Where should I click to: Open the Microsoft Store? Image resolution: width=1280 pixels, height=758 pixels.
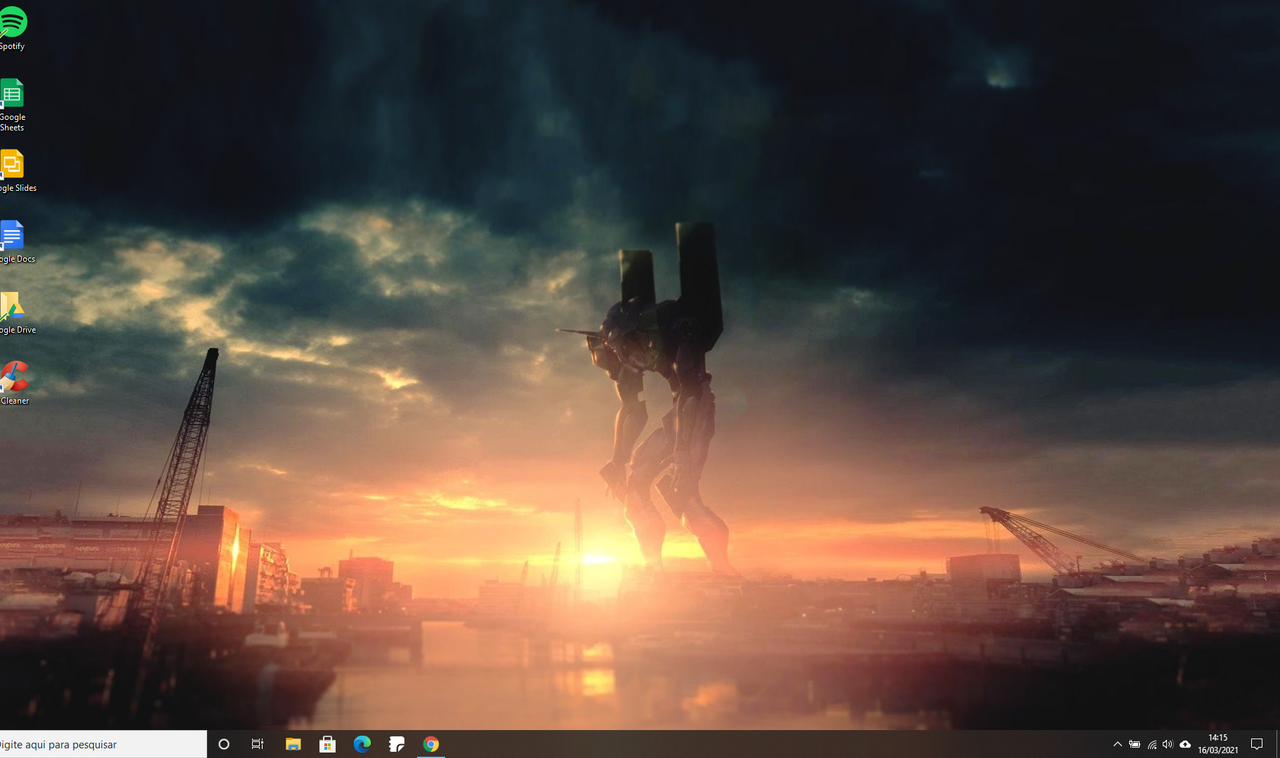[x=328, y=744]
